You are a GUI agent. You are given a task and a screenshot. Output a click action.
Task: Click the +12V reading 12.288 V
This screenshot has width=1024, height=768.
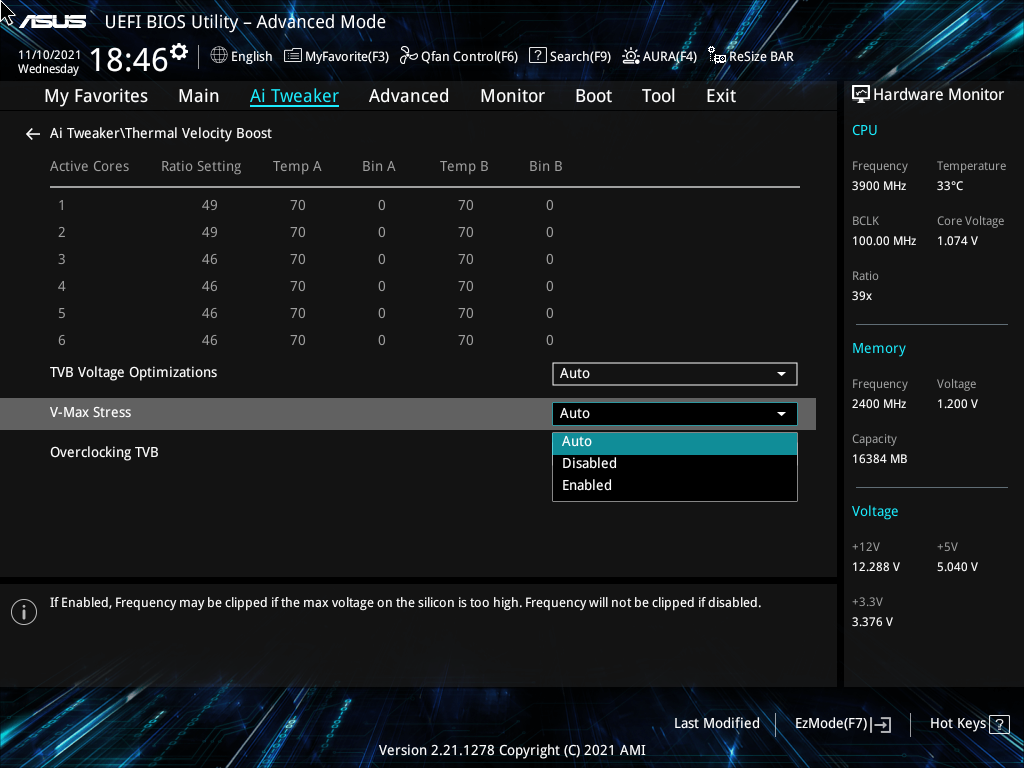coord(876,567)
